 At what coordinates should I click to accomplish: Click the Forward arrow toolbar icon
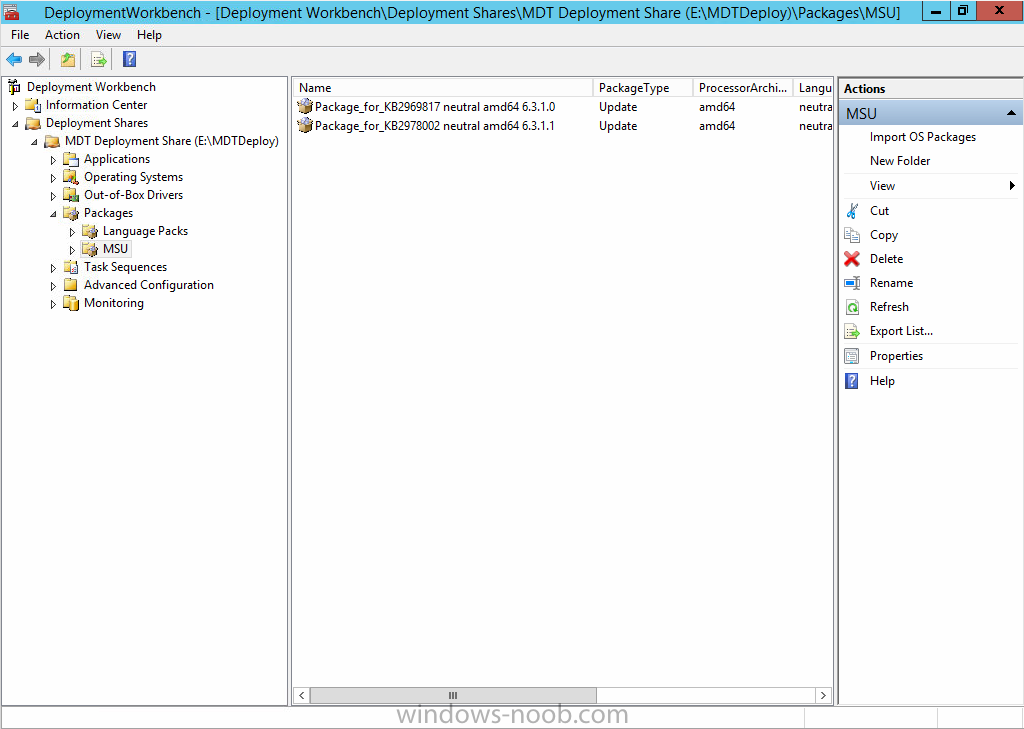[37, 60]
